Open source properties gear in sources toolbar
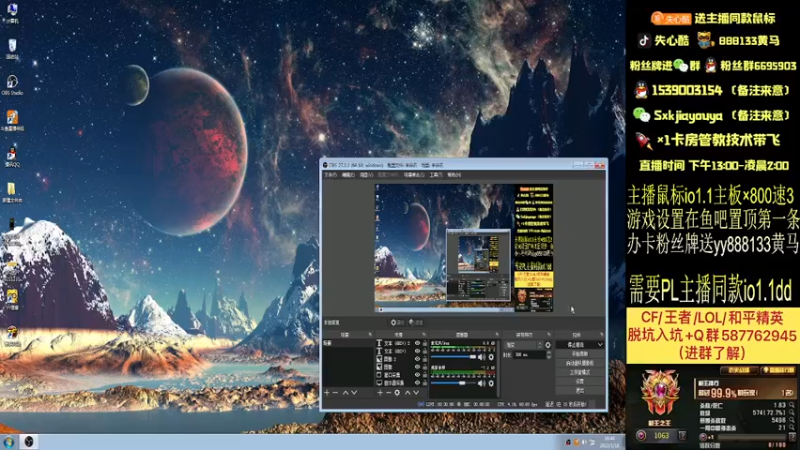This screenshot has height=450, width=800. click(397, 392)
